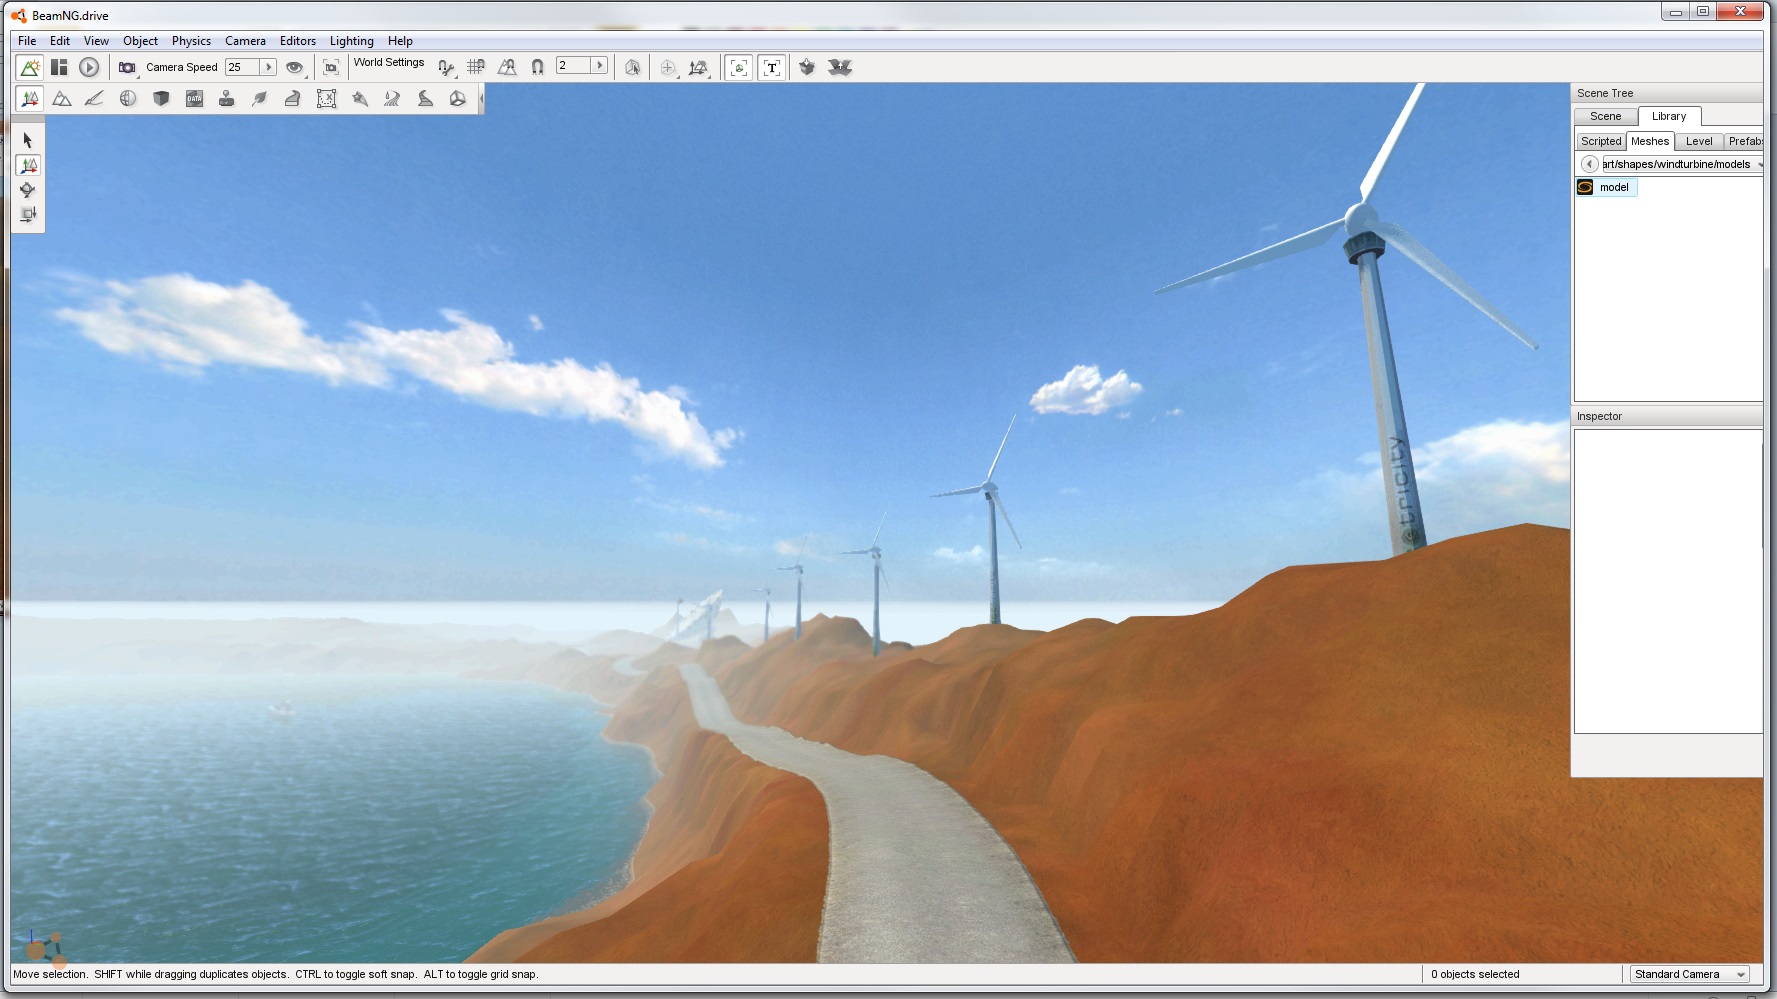Switch to the Scene tab
This screenshot has height=999, width=1777.
coord(1606,116)
